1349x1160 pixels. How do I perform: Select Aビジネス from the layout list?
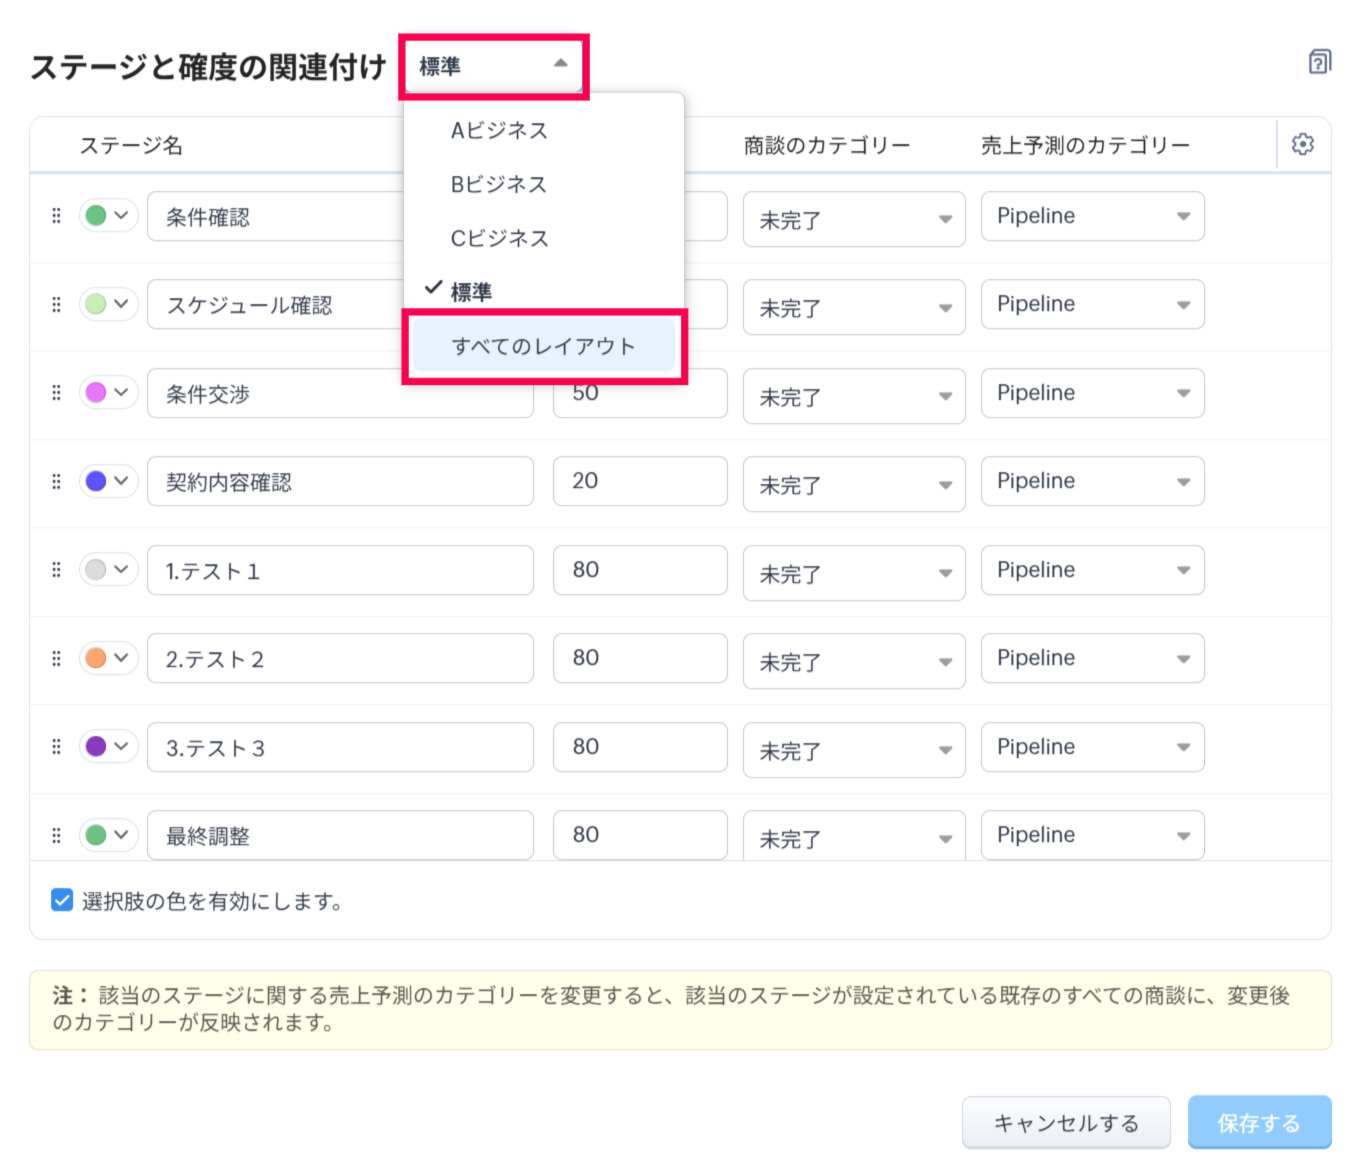pyautogui.click(x=499, y=131)
